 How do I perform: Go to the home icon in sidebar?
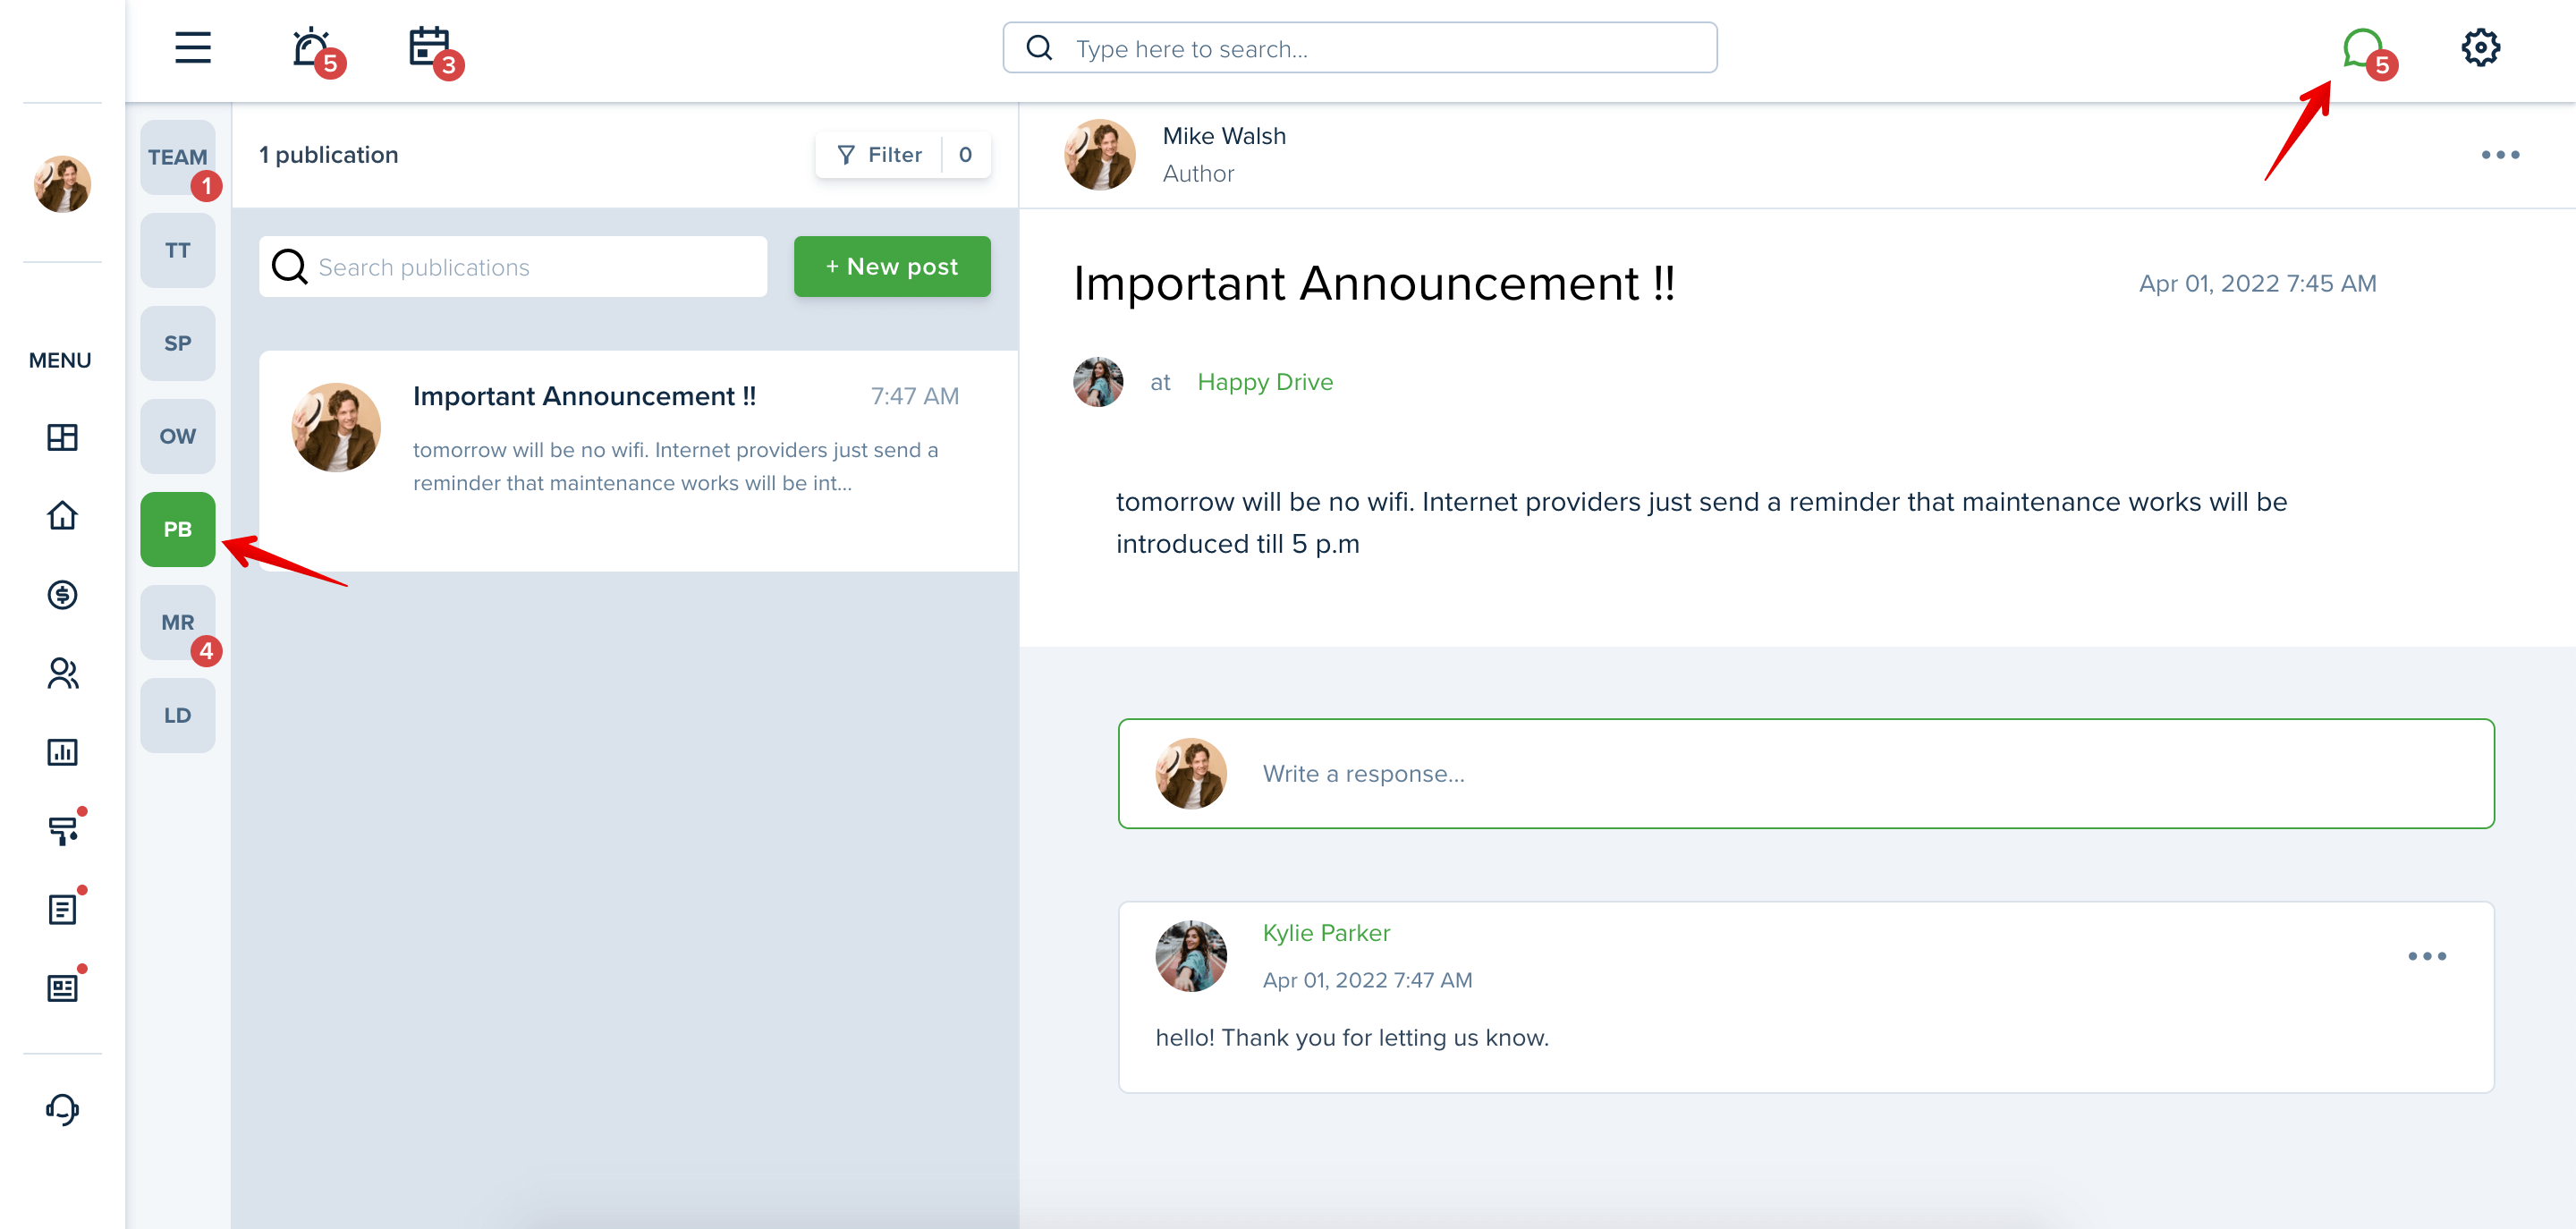click(62, 515)
